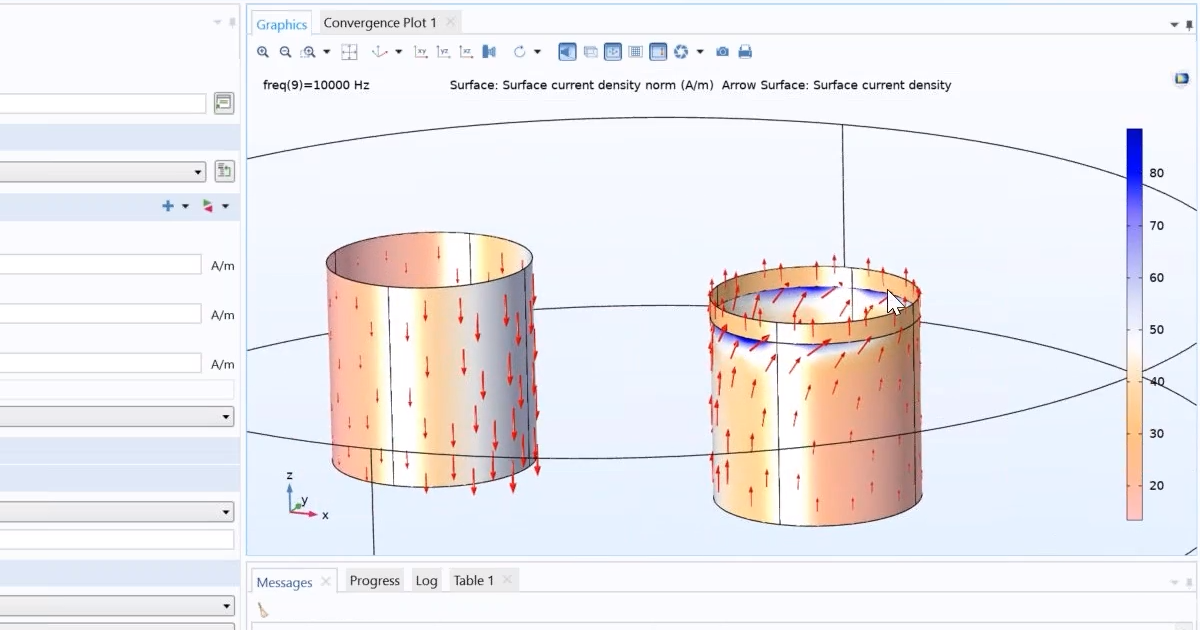This screenshot has height=630, width=1200.
Task: Capture an image snapshot with the camera icon
Action: pyautogui.click(x=722, y=51)
